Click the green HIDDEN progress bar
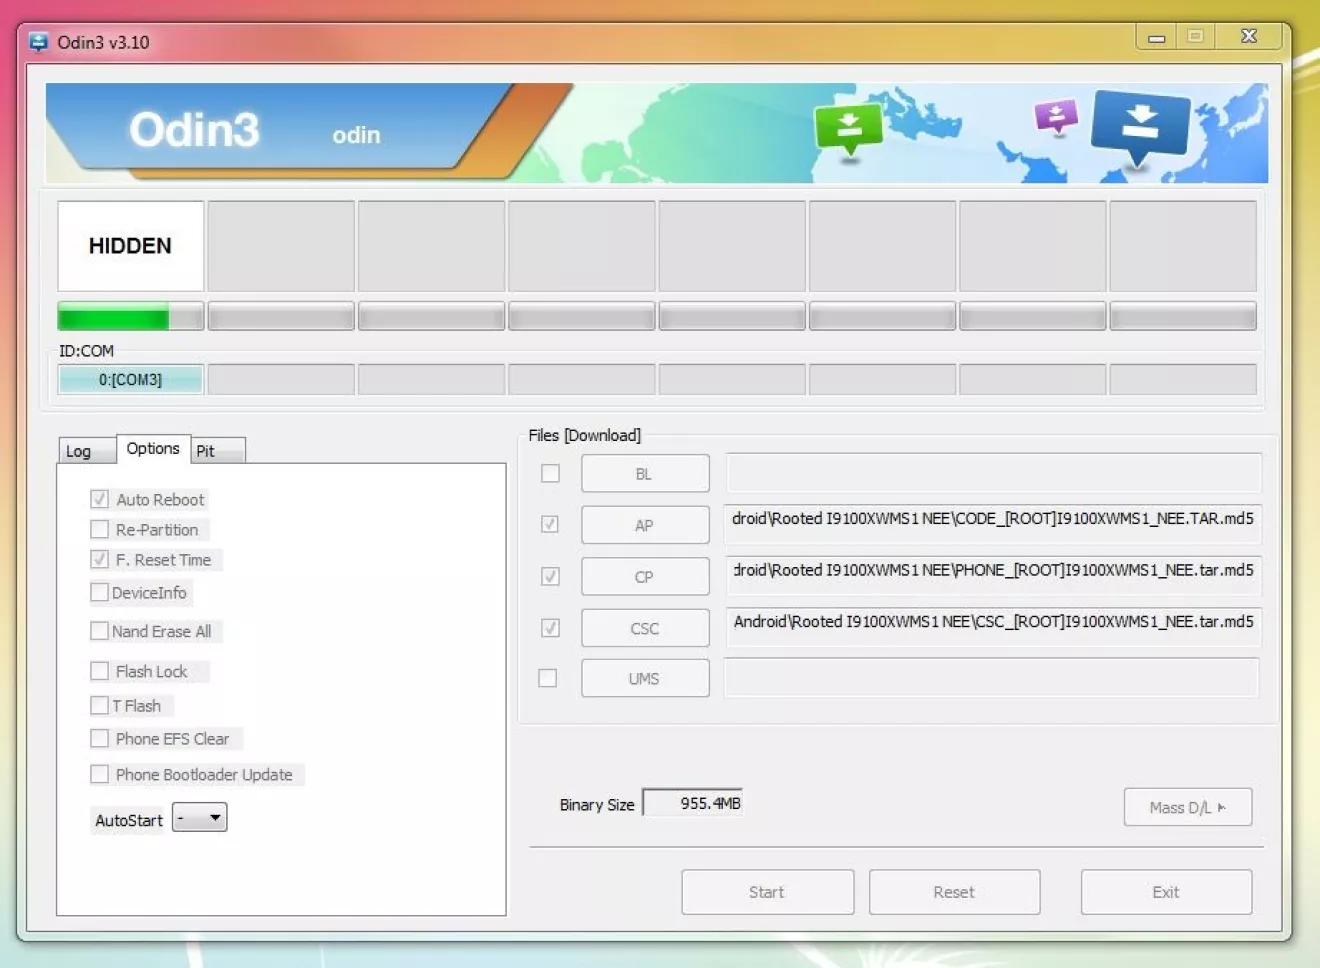 (x=130, y=316)
